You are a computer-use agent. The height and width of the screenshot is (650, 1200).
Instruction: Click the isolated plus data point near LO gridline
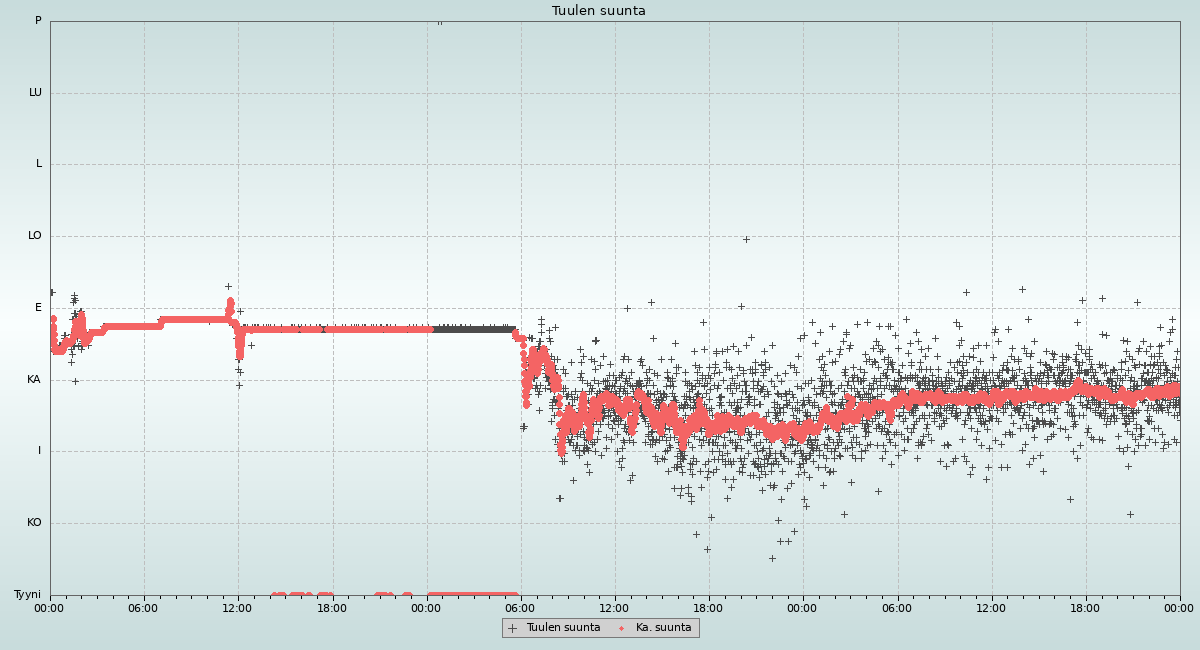746,239
